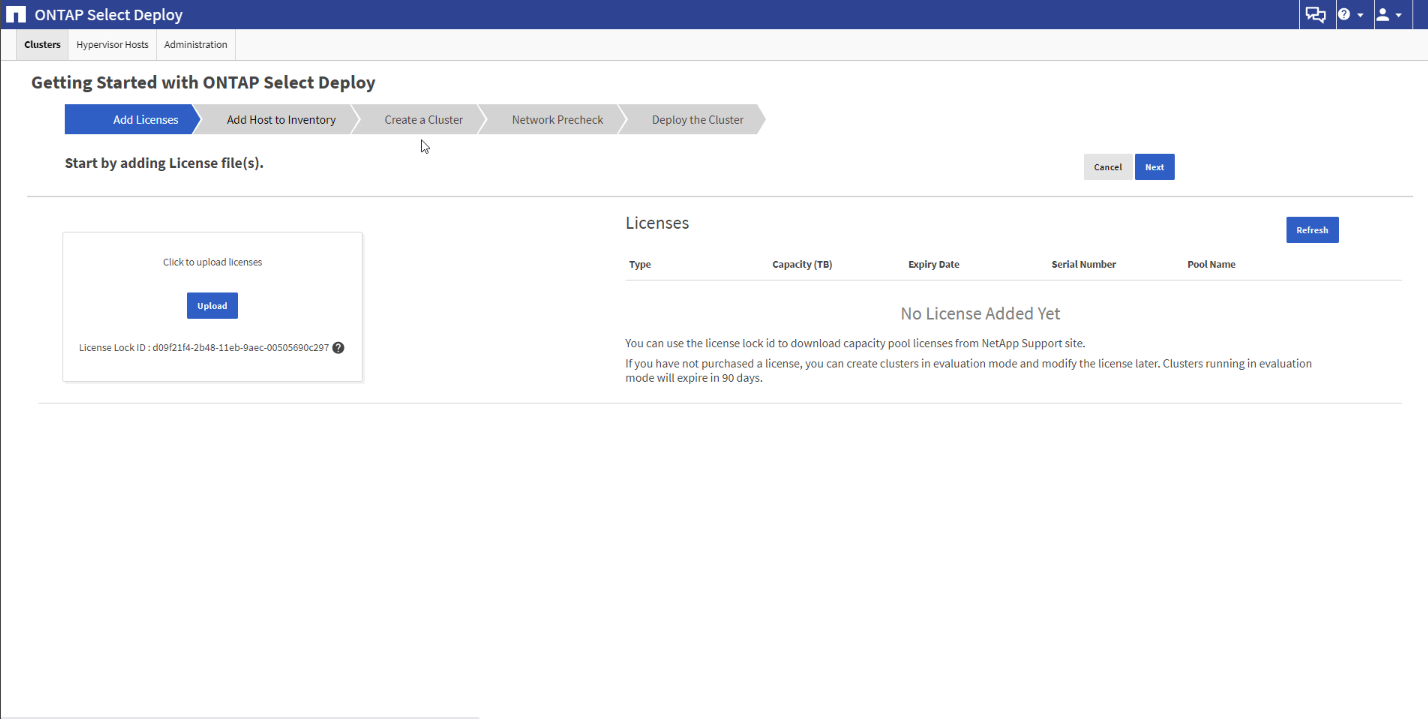The width and height of the screenshot is (1428, 719).
Task: Open the feedback chat icon
Action: tap(1316, 15)
